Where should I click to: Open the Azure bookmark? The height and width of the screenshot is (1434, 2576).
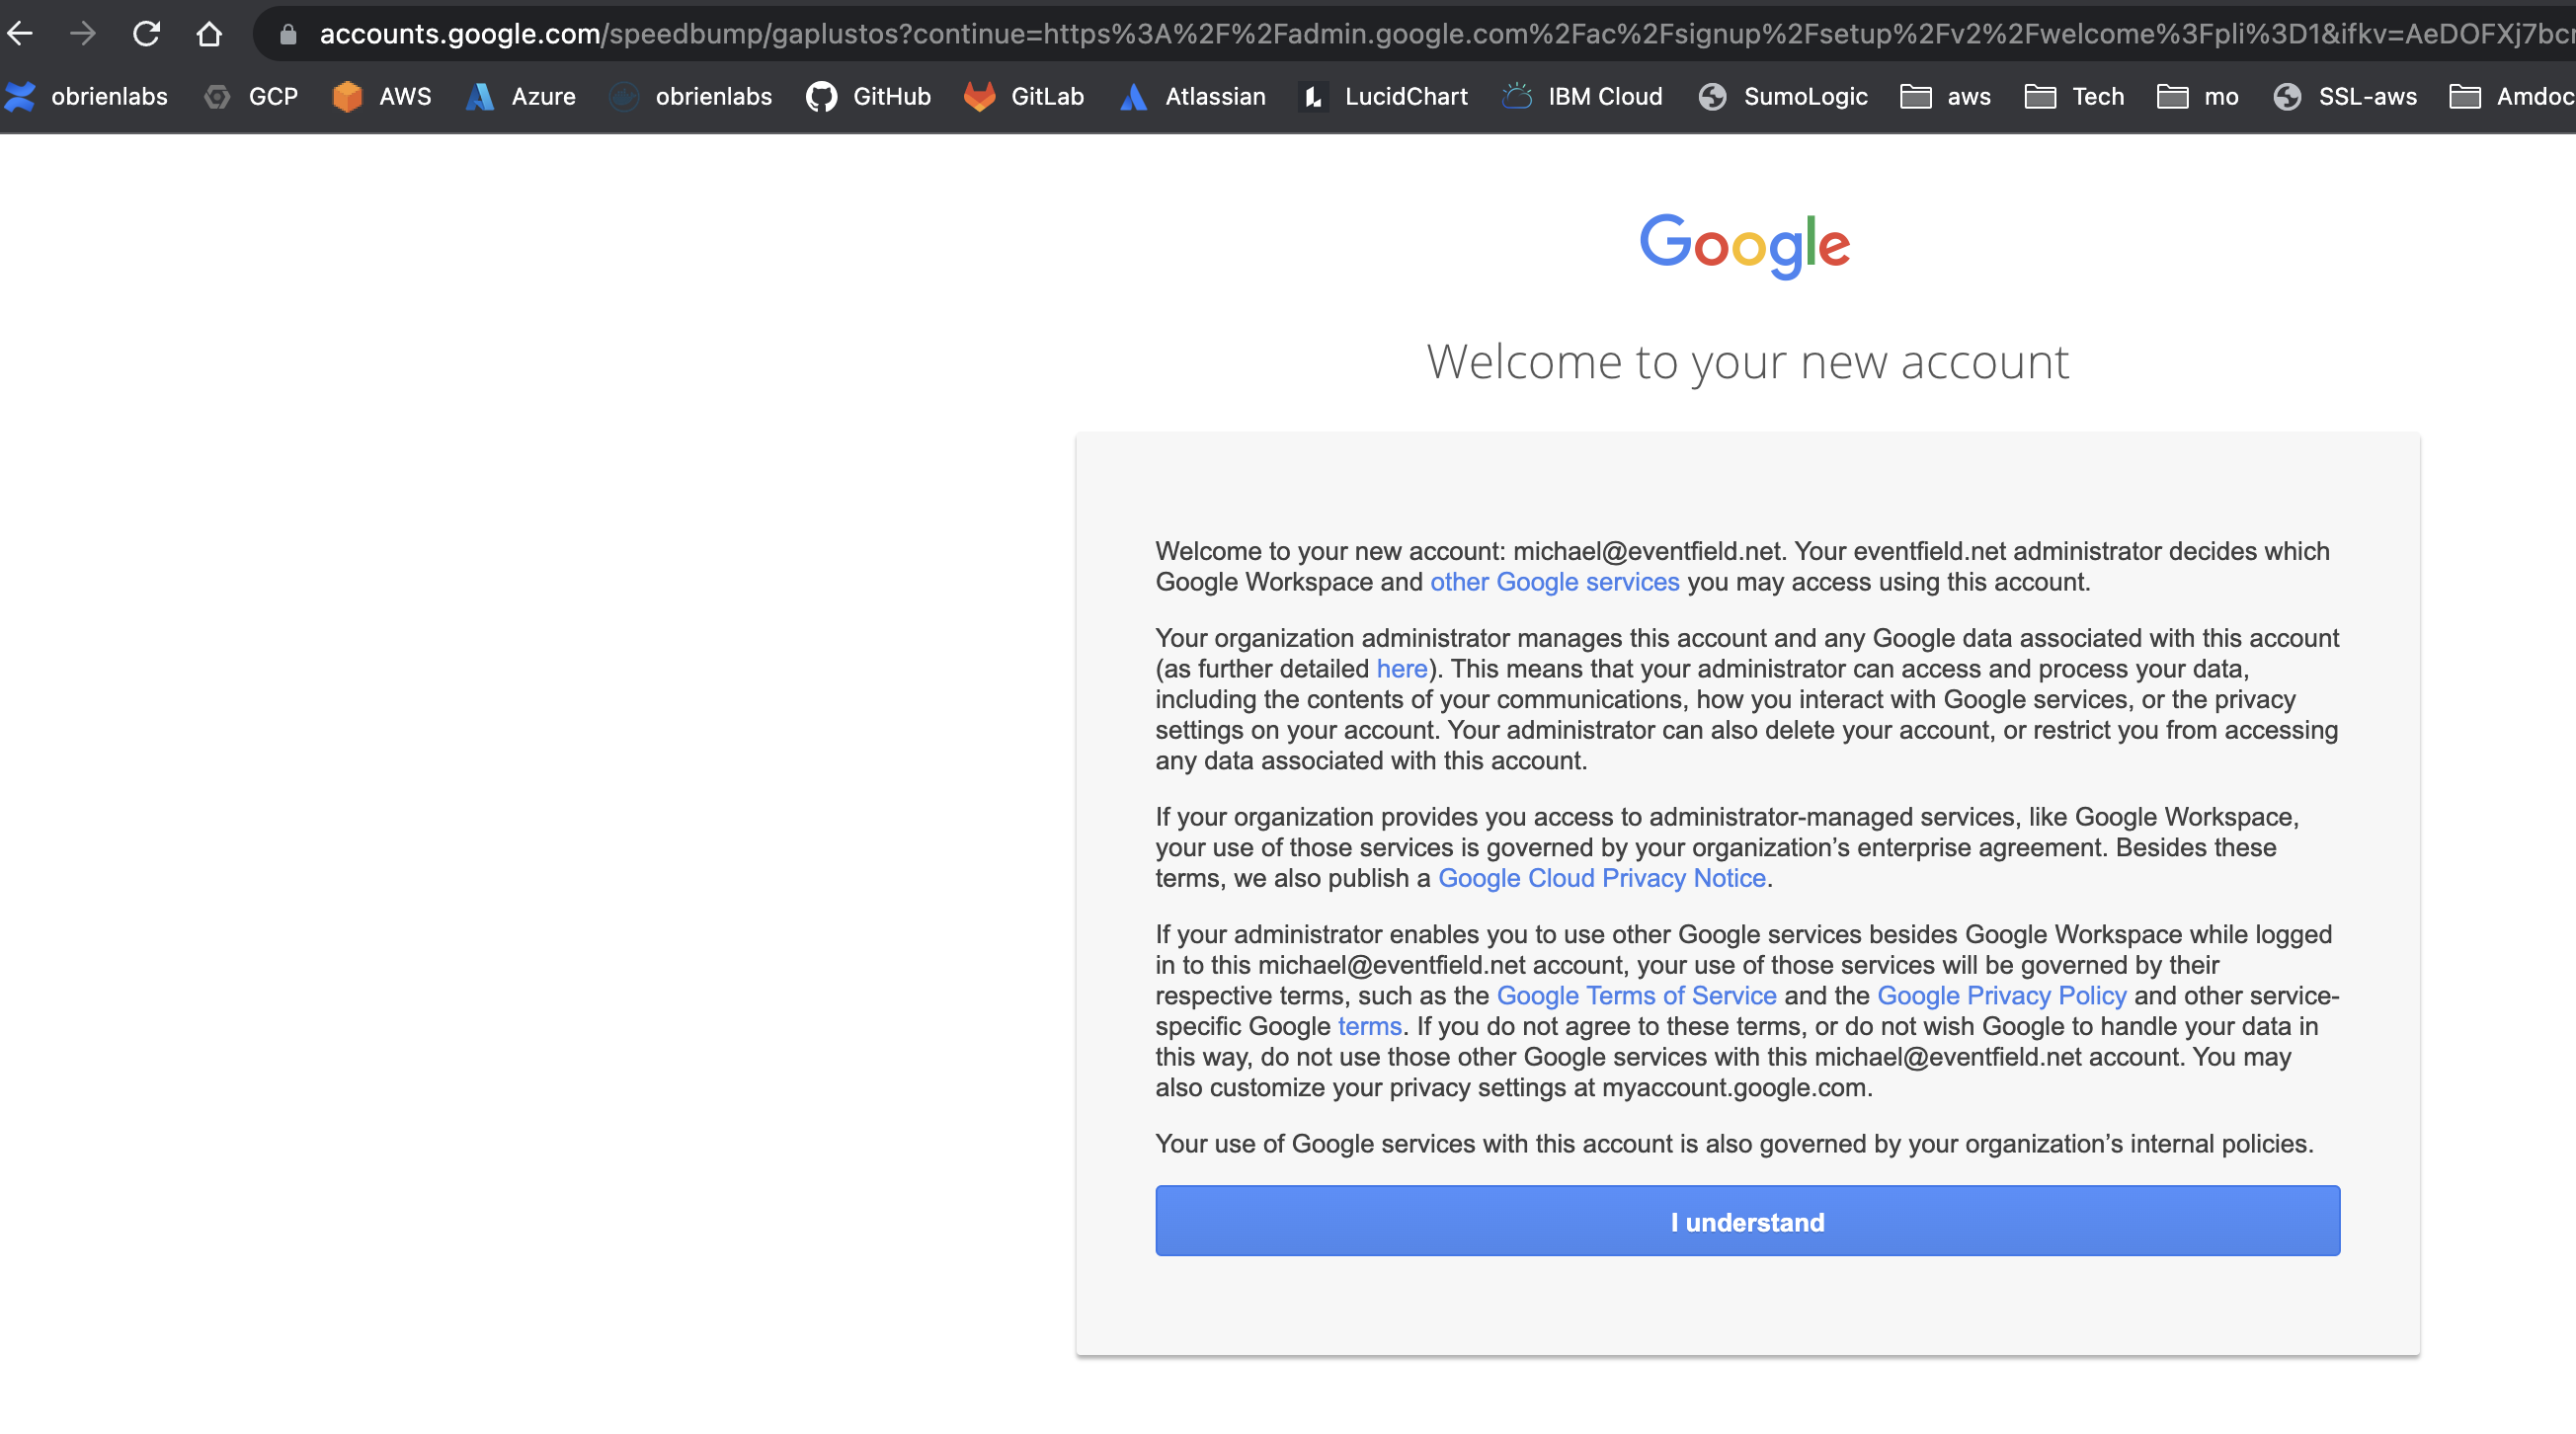520,96
